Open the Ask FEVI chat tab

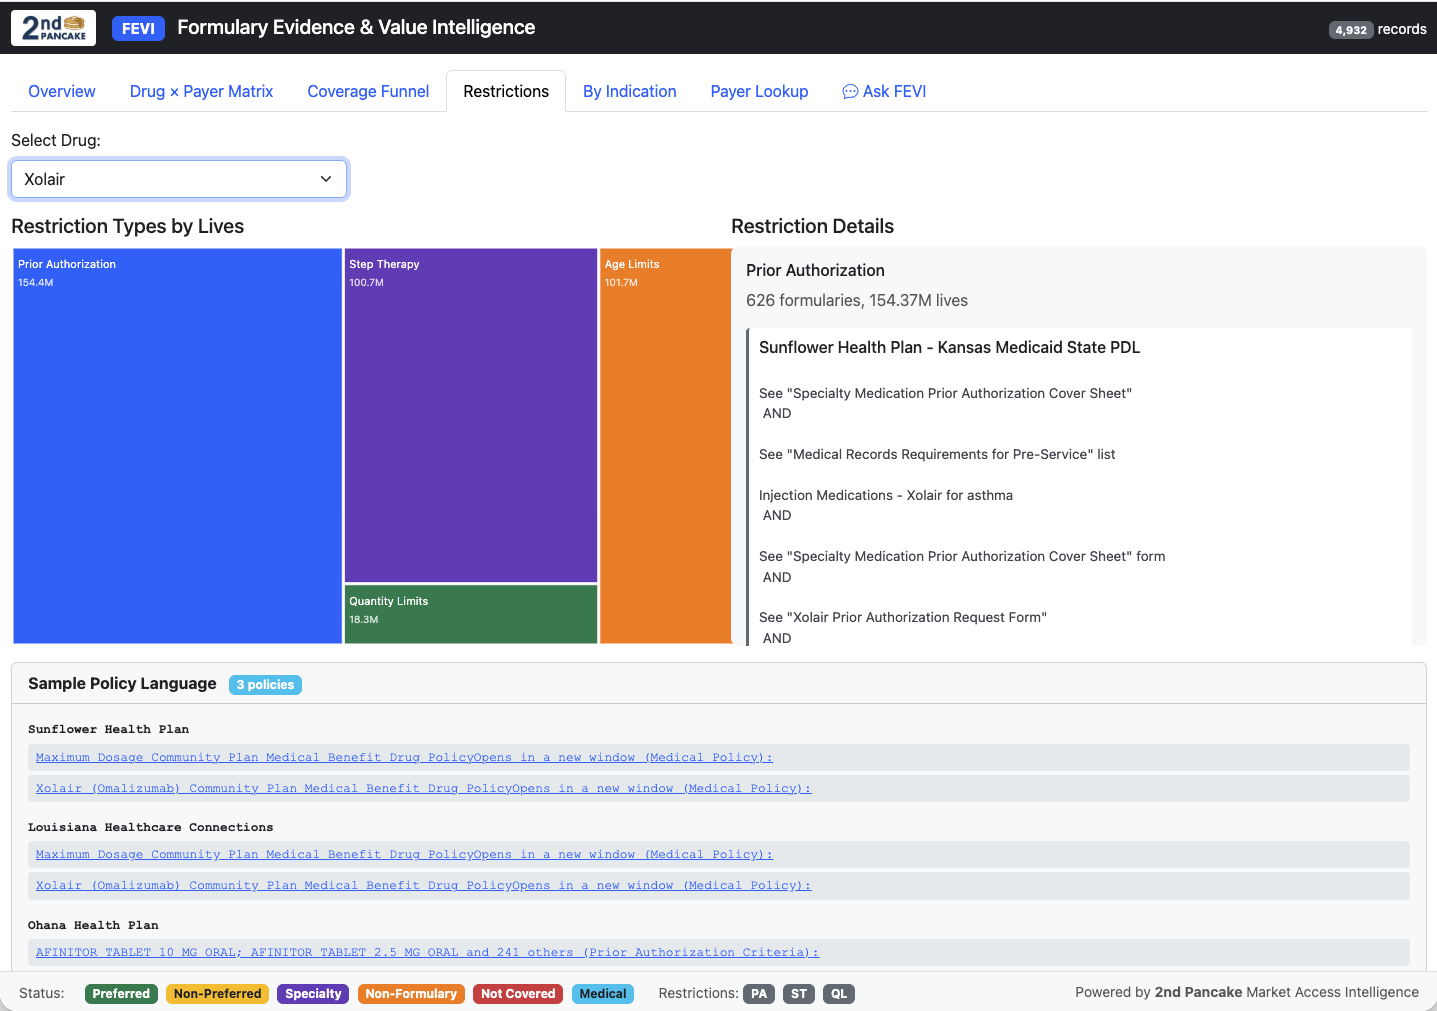(884, 91)
